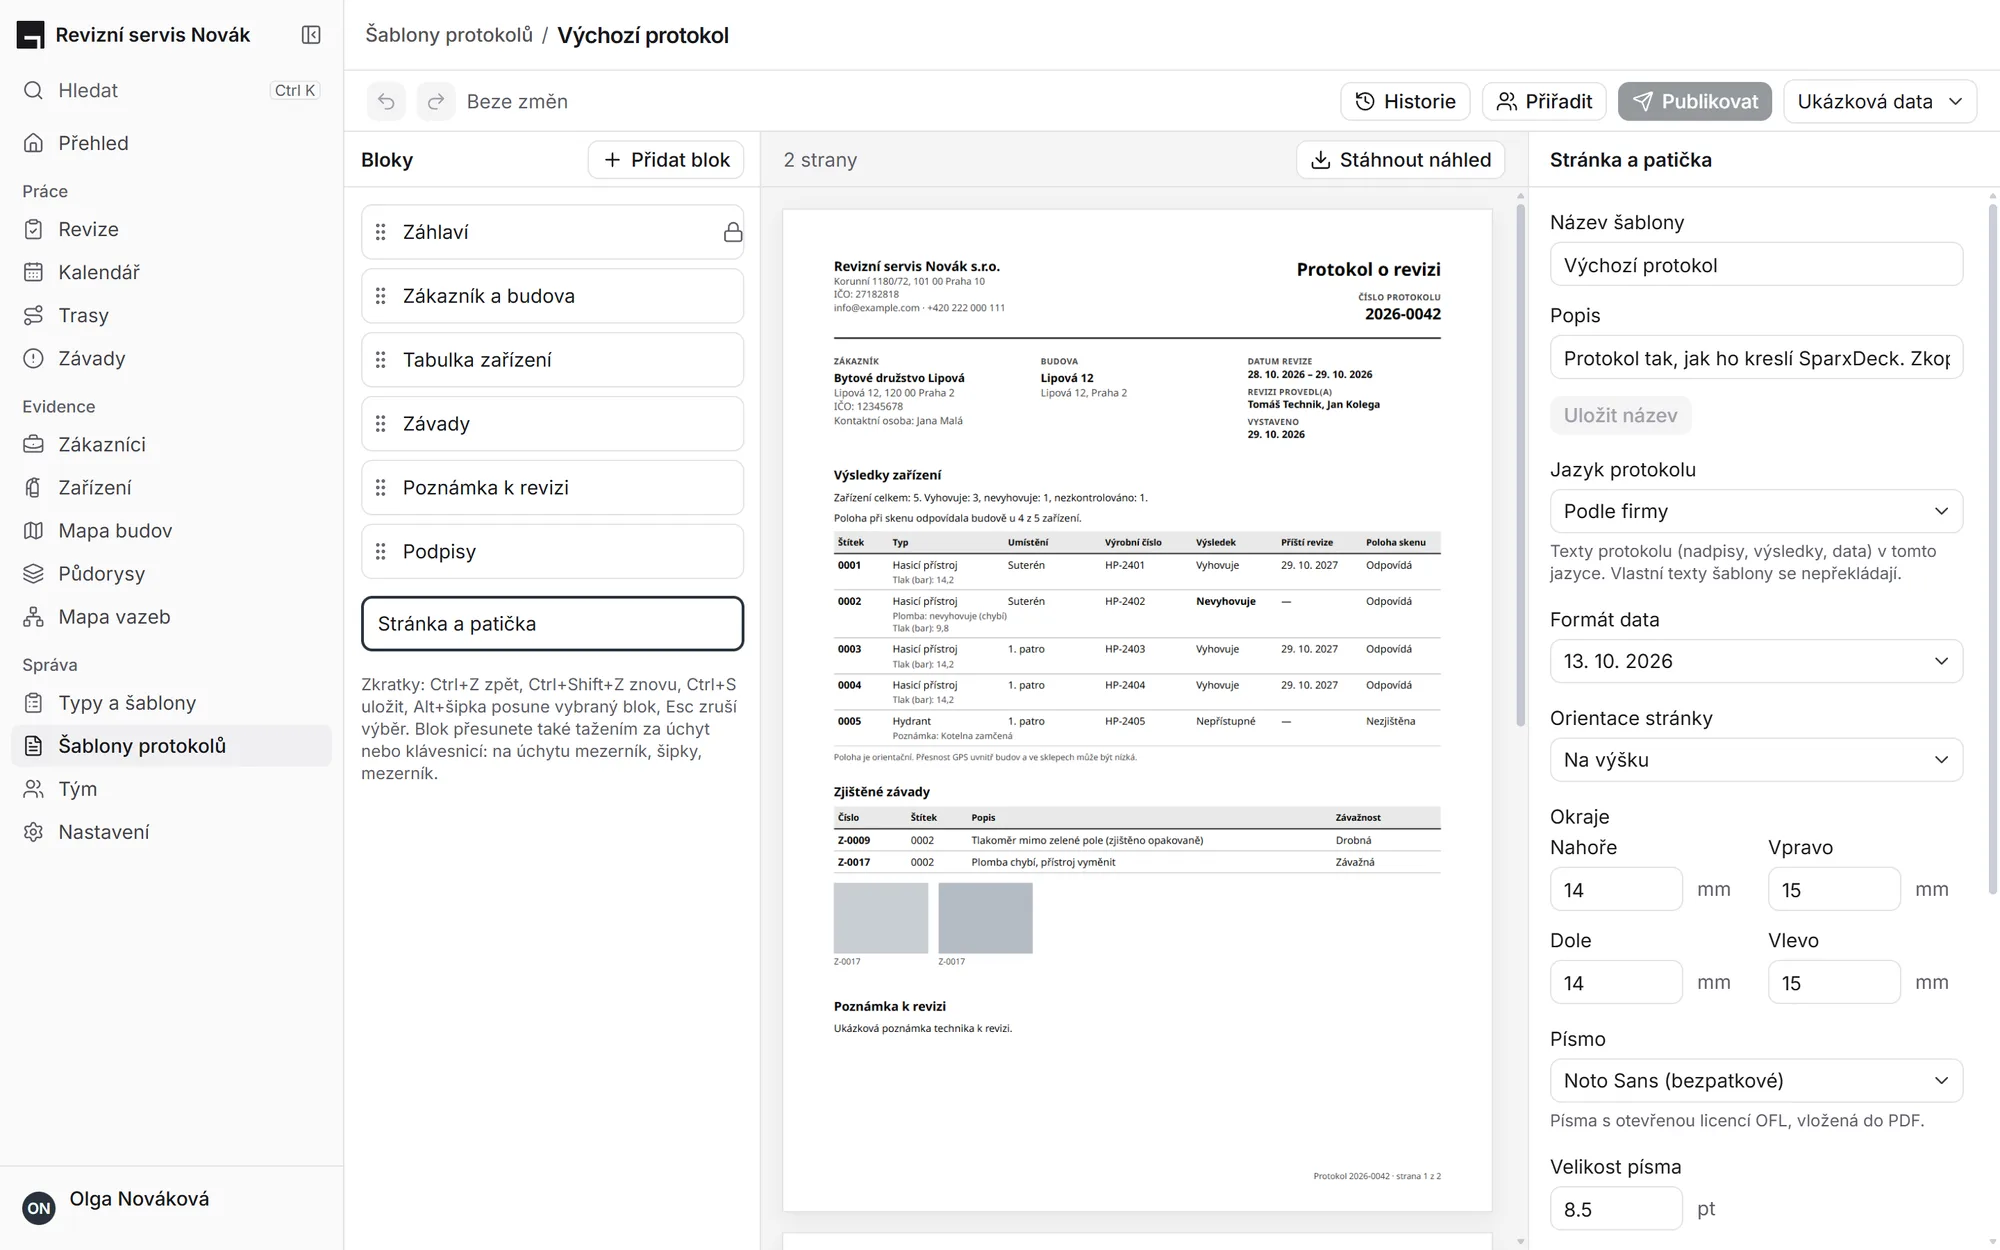Open Nastavení in the sidebar
This screenshot has height=1250, width=2000.
pos(171,832)
